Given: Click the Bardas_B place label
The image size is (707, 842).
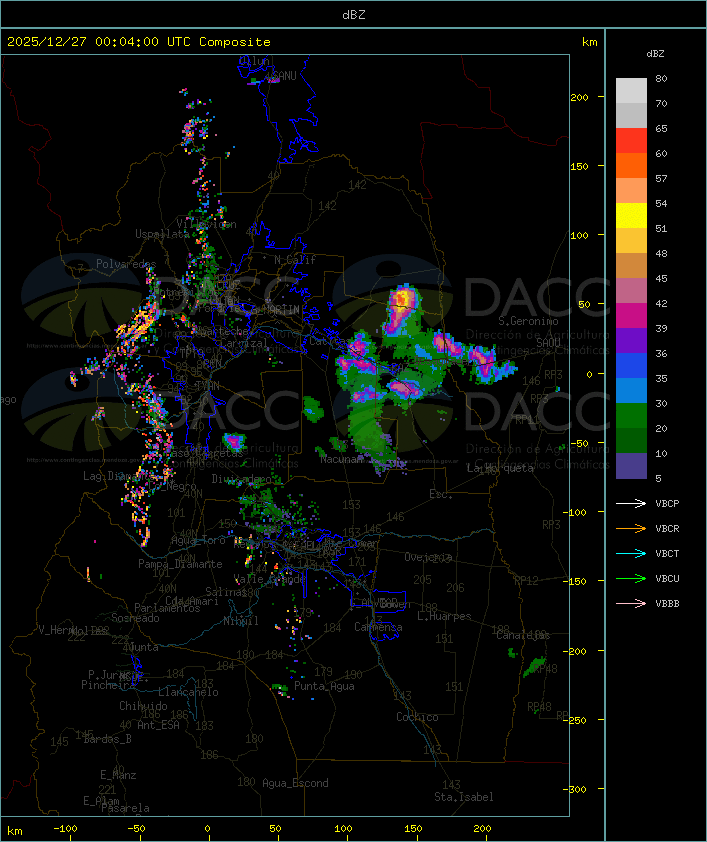Looking at the screenshot, I should (107, 739).
